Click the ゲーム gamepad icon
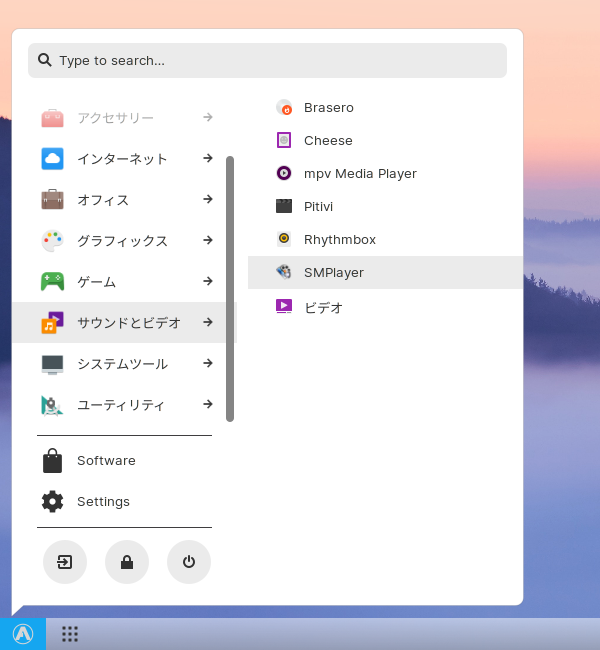Image resolution: width=600 pixels, height=650 pixels. click(52, 281)
